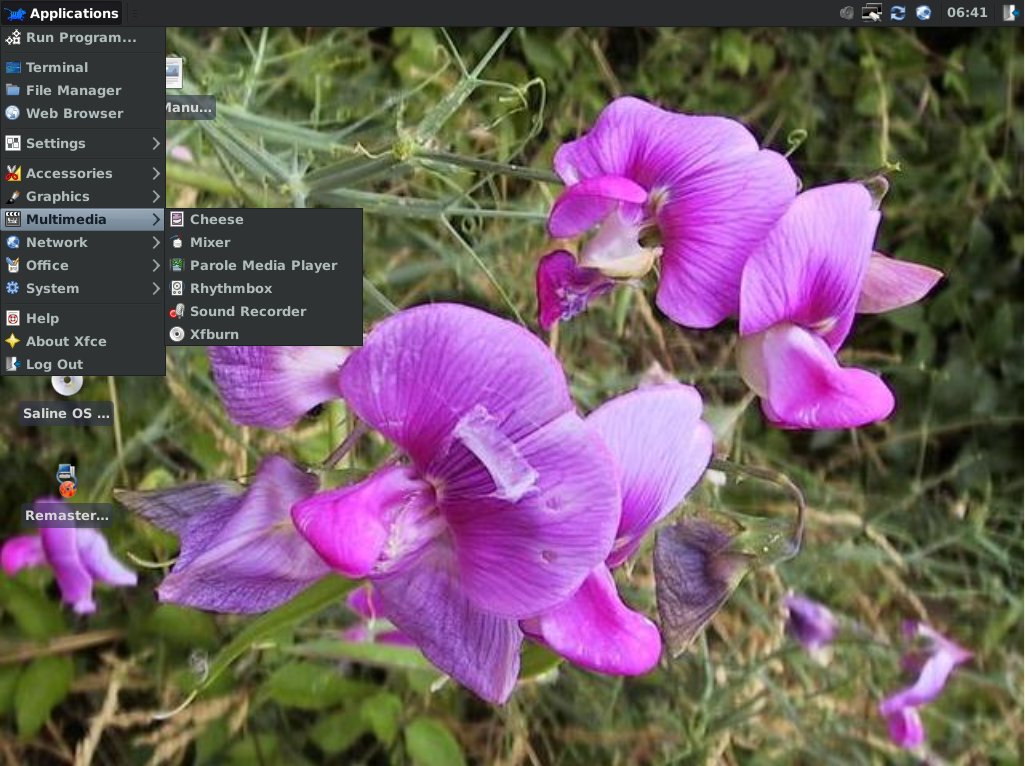Click the System gear icon
Image resolution: width=1025 pixels, height=766 pixels.
[x=12, y=288]
